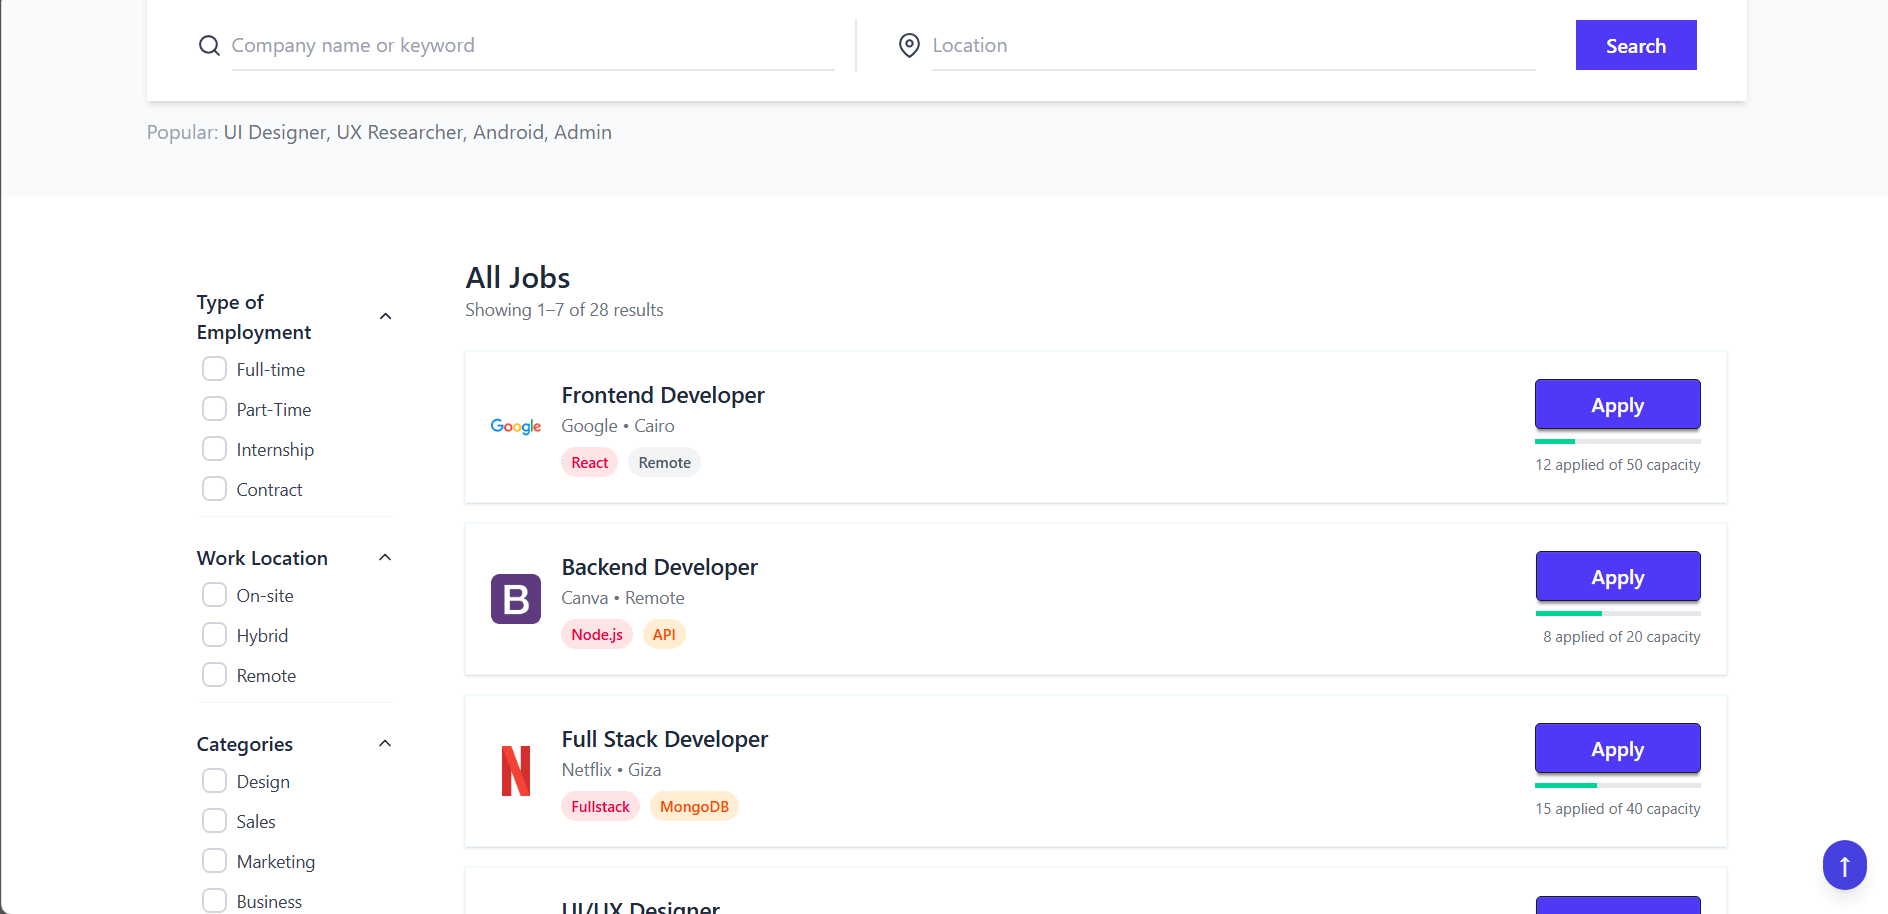
Task: Click the Google company logo
Action: 516,427
